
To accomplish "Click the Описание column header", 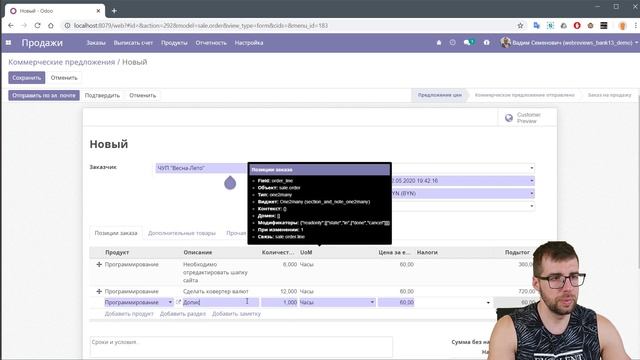I will pos(198,252).
